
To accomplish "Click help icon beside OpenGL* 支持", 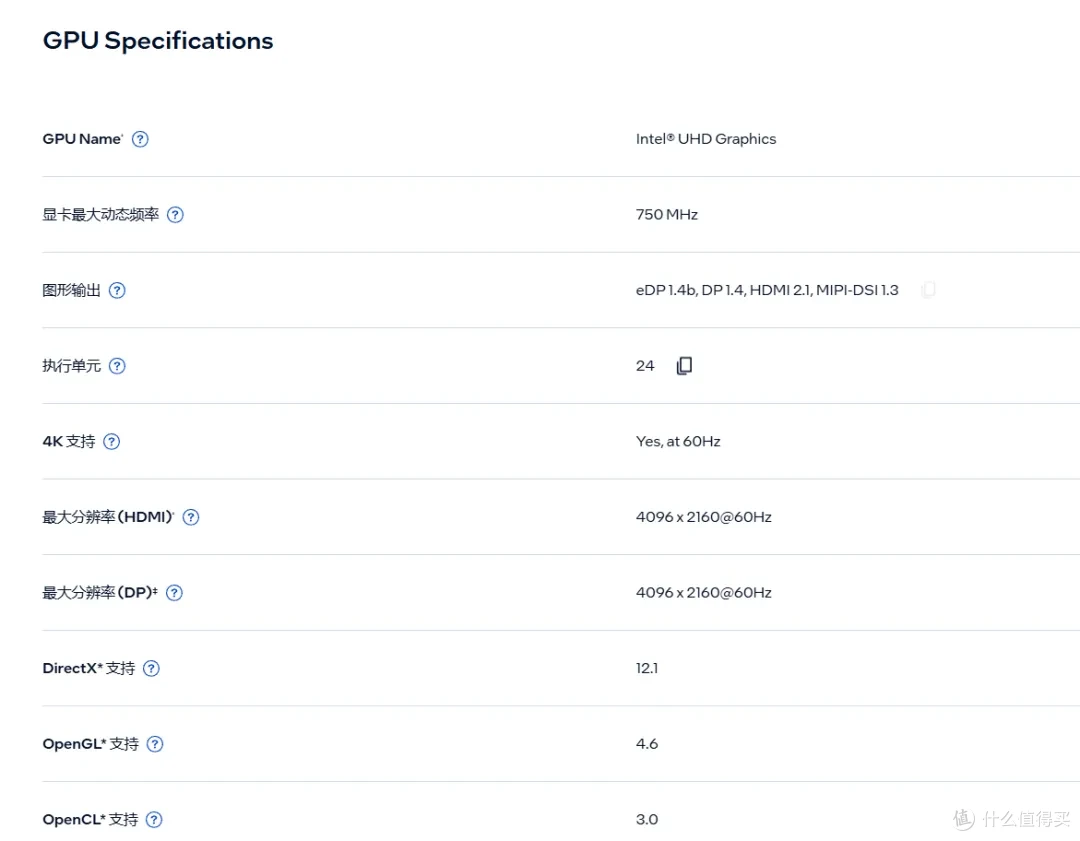I will (x=155, y=744).
